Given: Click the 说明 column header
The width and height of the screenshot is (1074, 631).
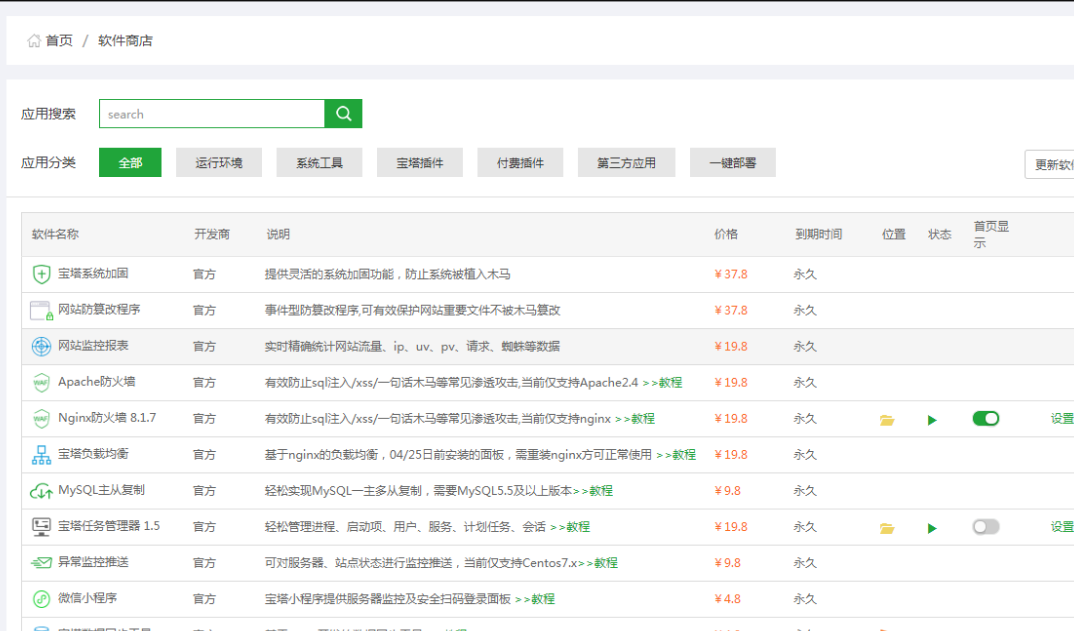Looking at the screenshot, I should click(278, 234).
